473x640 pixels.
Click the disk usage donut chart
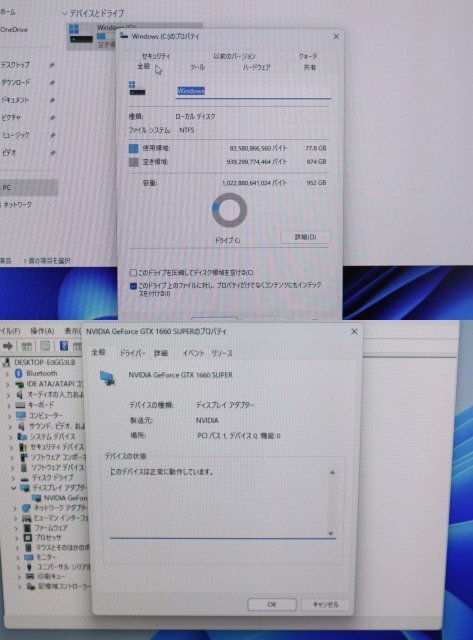coord(229,210)
